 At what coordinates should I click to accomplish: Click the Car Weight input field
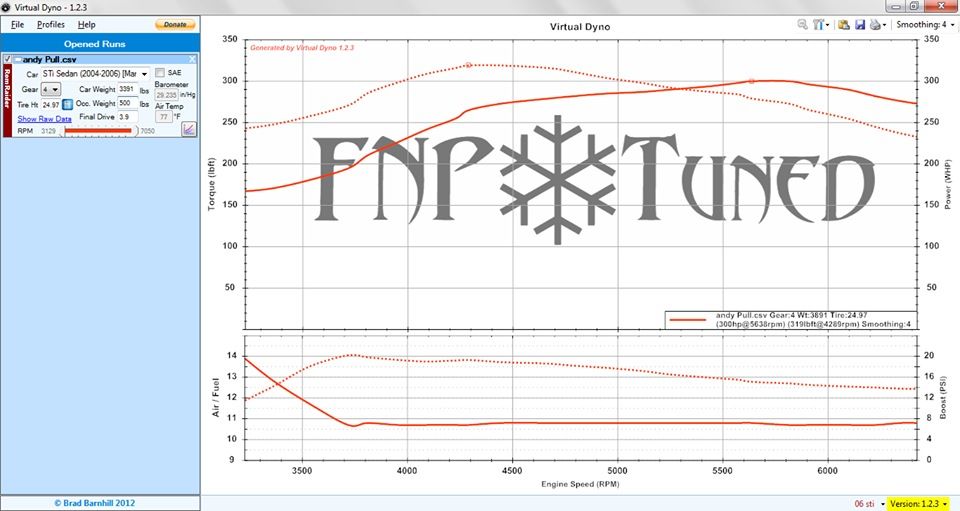(x=127, y=89)
